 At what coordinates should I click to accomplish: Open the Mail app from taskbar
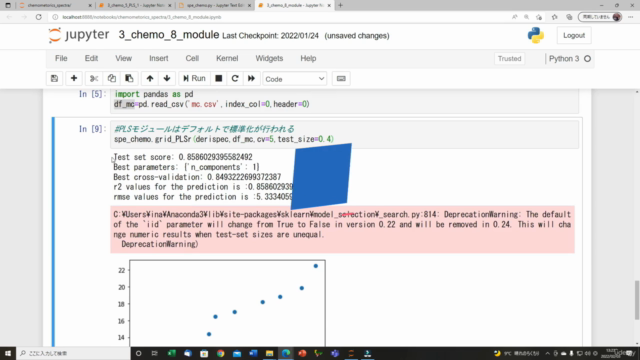pos(237,353)
